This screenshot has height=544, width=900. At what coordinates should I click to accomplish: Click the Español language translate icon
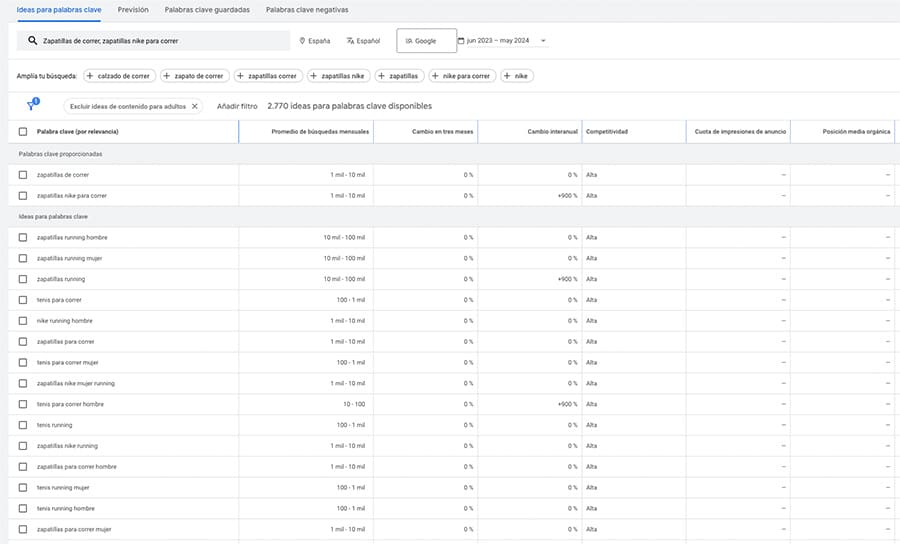tap(350, 41)
